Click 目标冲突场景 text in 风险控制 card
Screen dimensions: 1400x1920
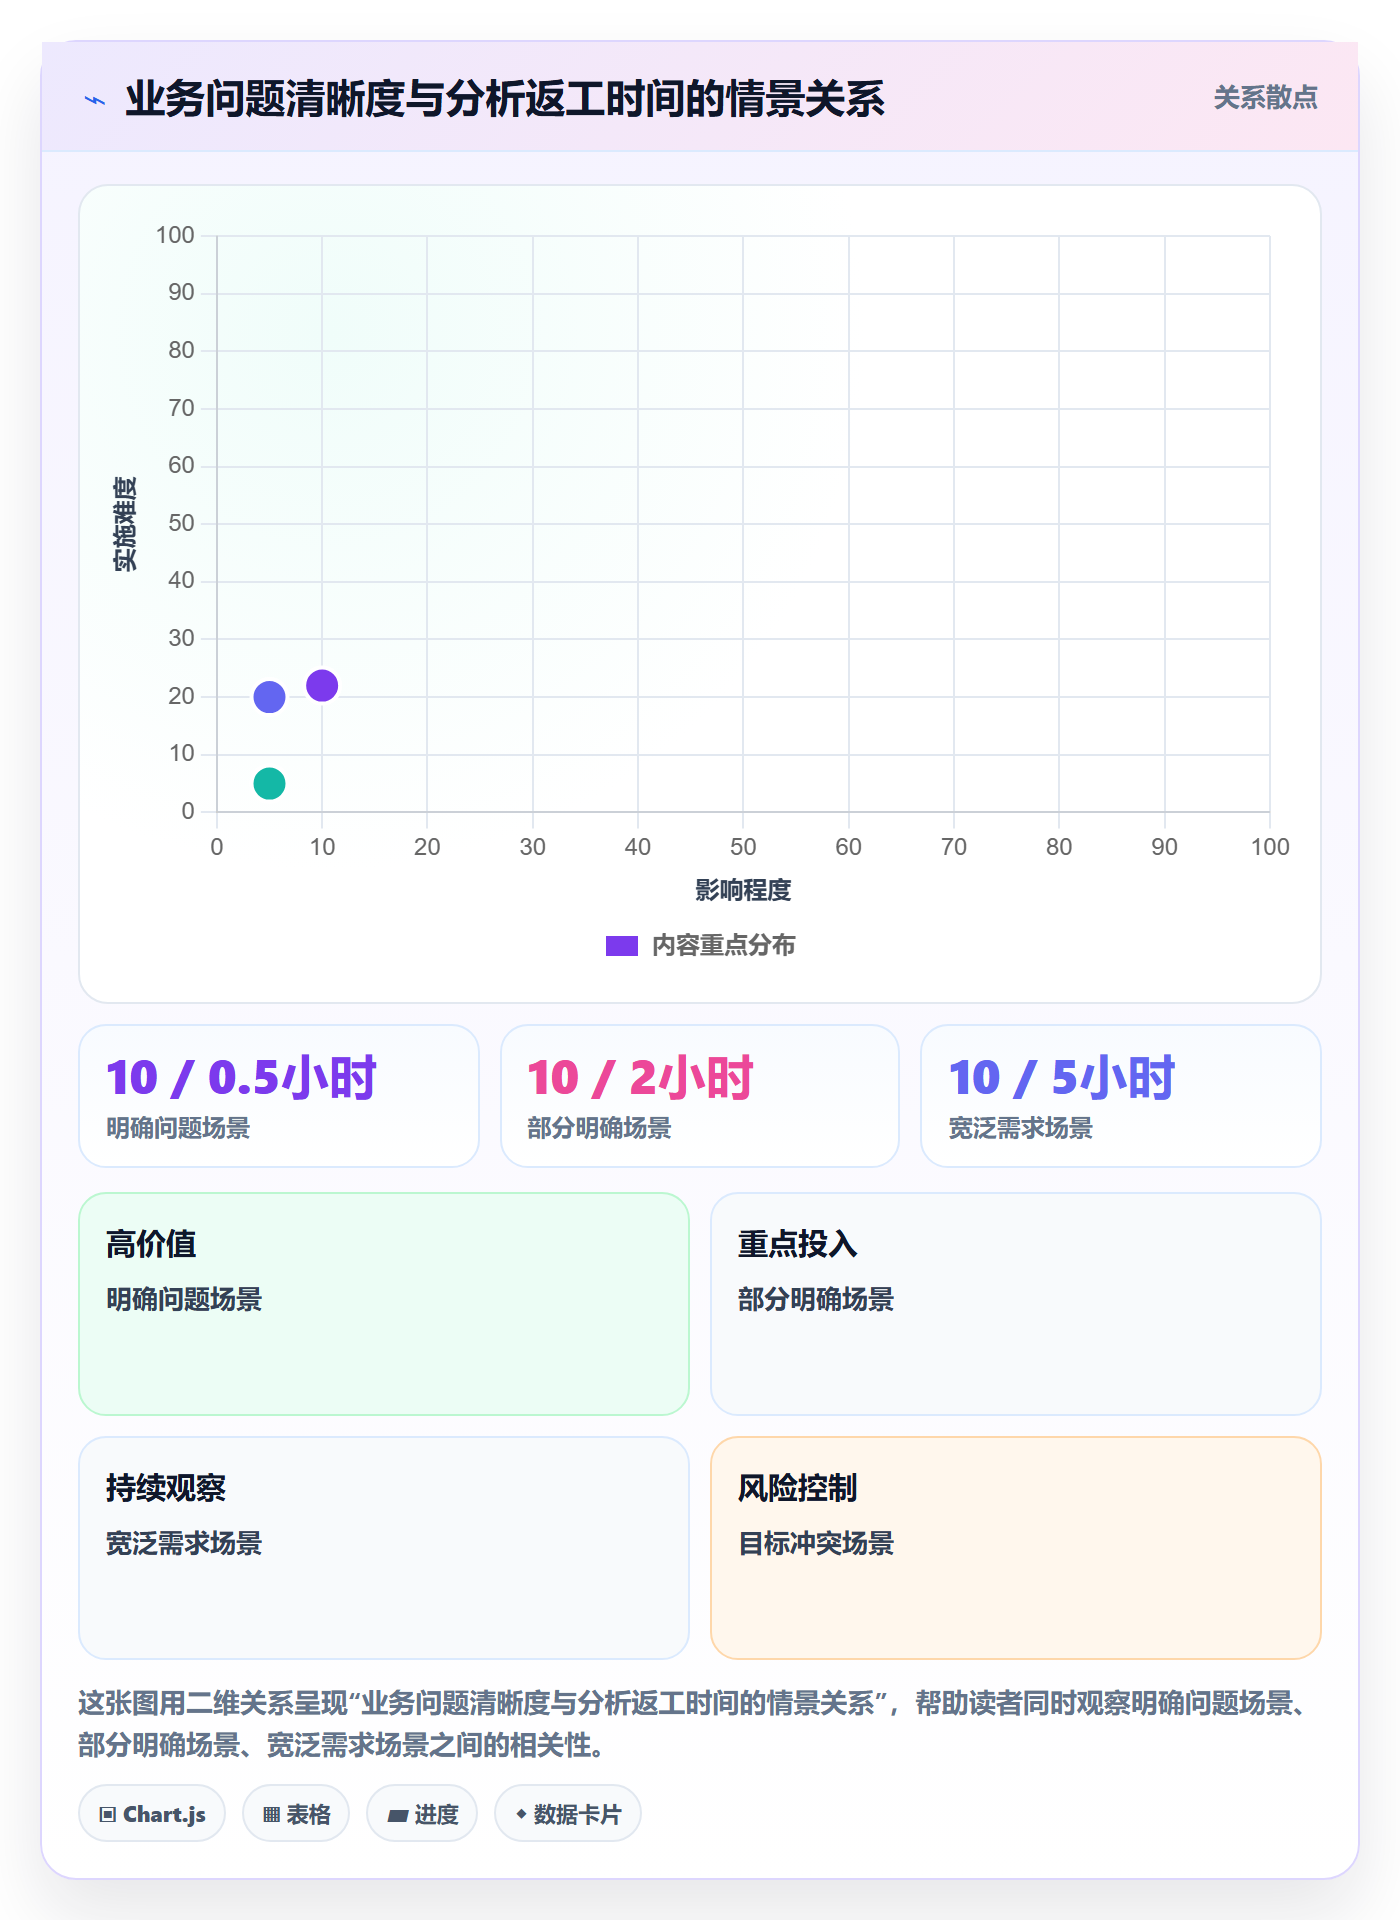coord(816,1543)
